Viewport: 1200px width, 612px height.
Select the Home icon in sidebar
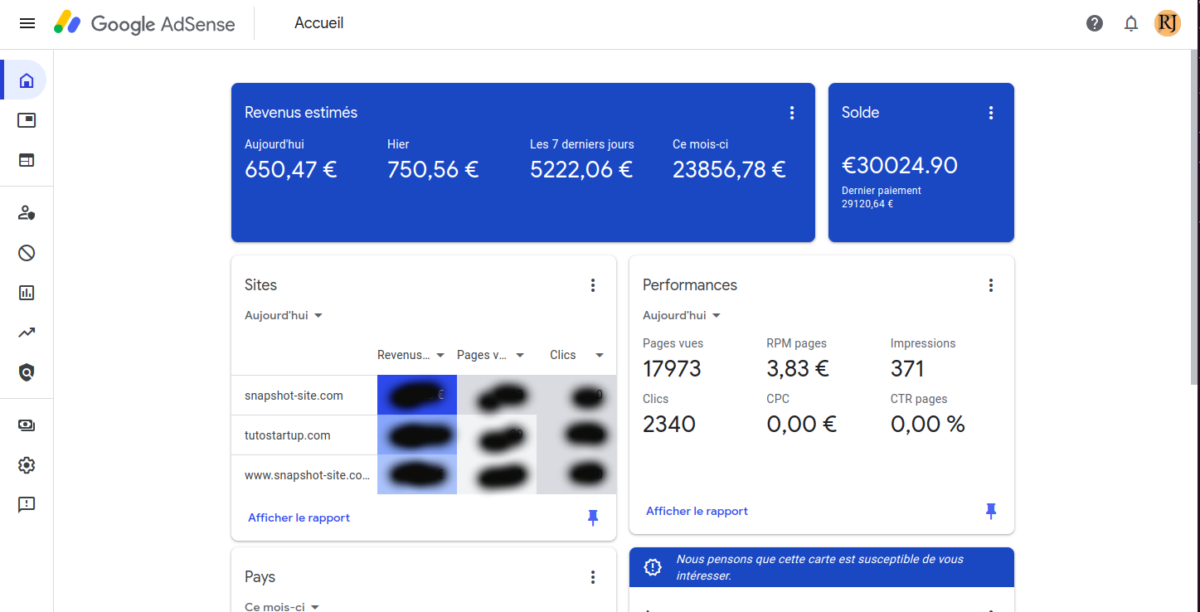pyautogui.click(x=27, y=80)
